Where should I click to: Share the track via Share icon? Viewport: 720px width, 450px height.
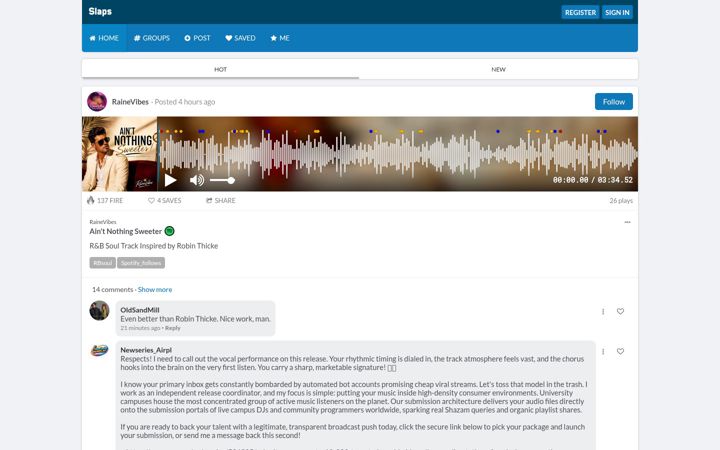221,201
